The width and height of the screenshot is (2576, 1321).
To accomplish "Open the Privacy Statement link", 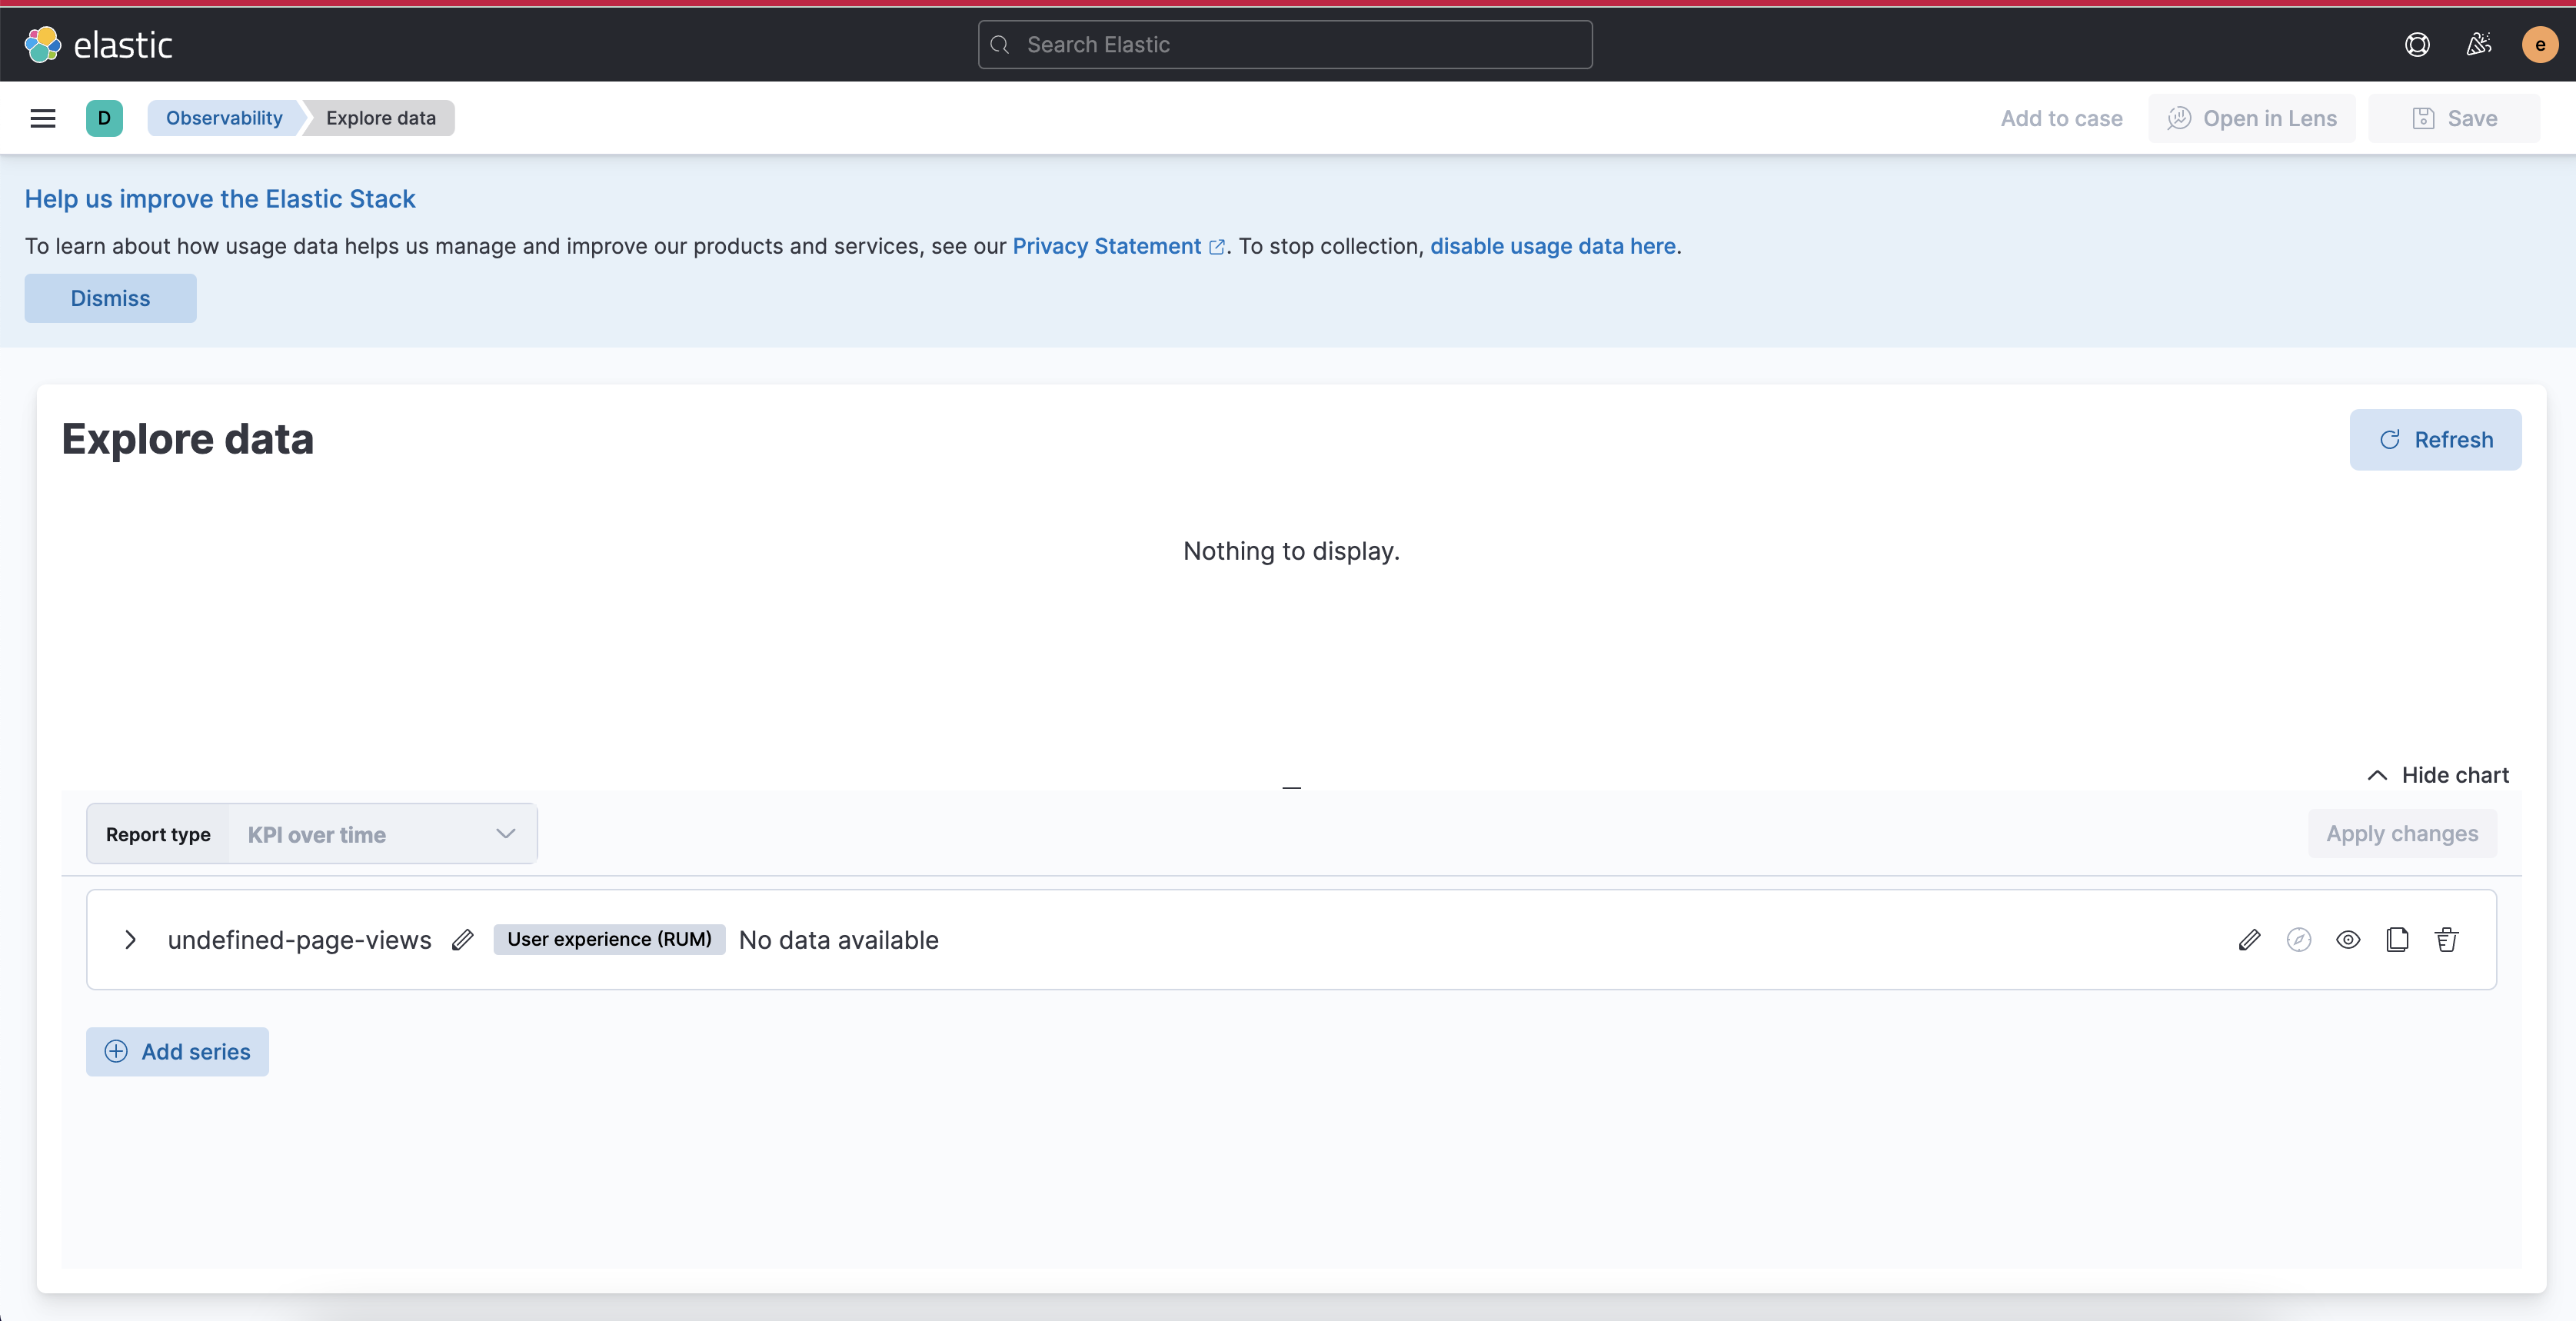I will (1107, 246).
